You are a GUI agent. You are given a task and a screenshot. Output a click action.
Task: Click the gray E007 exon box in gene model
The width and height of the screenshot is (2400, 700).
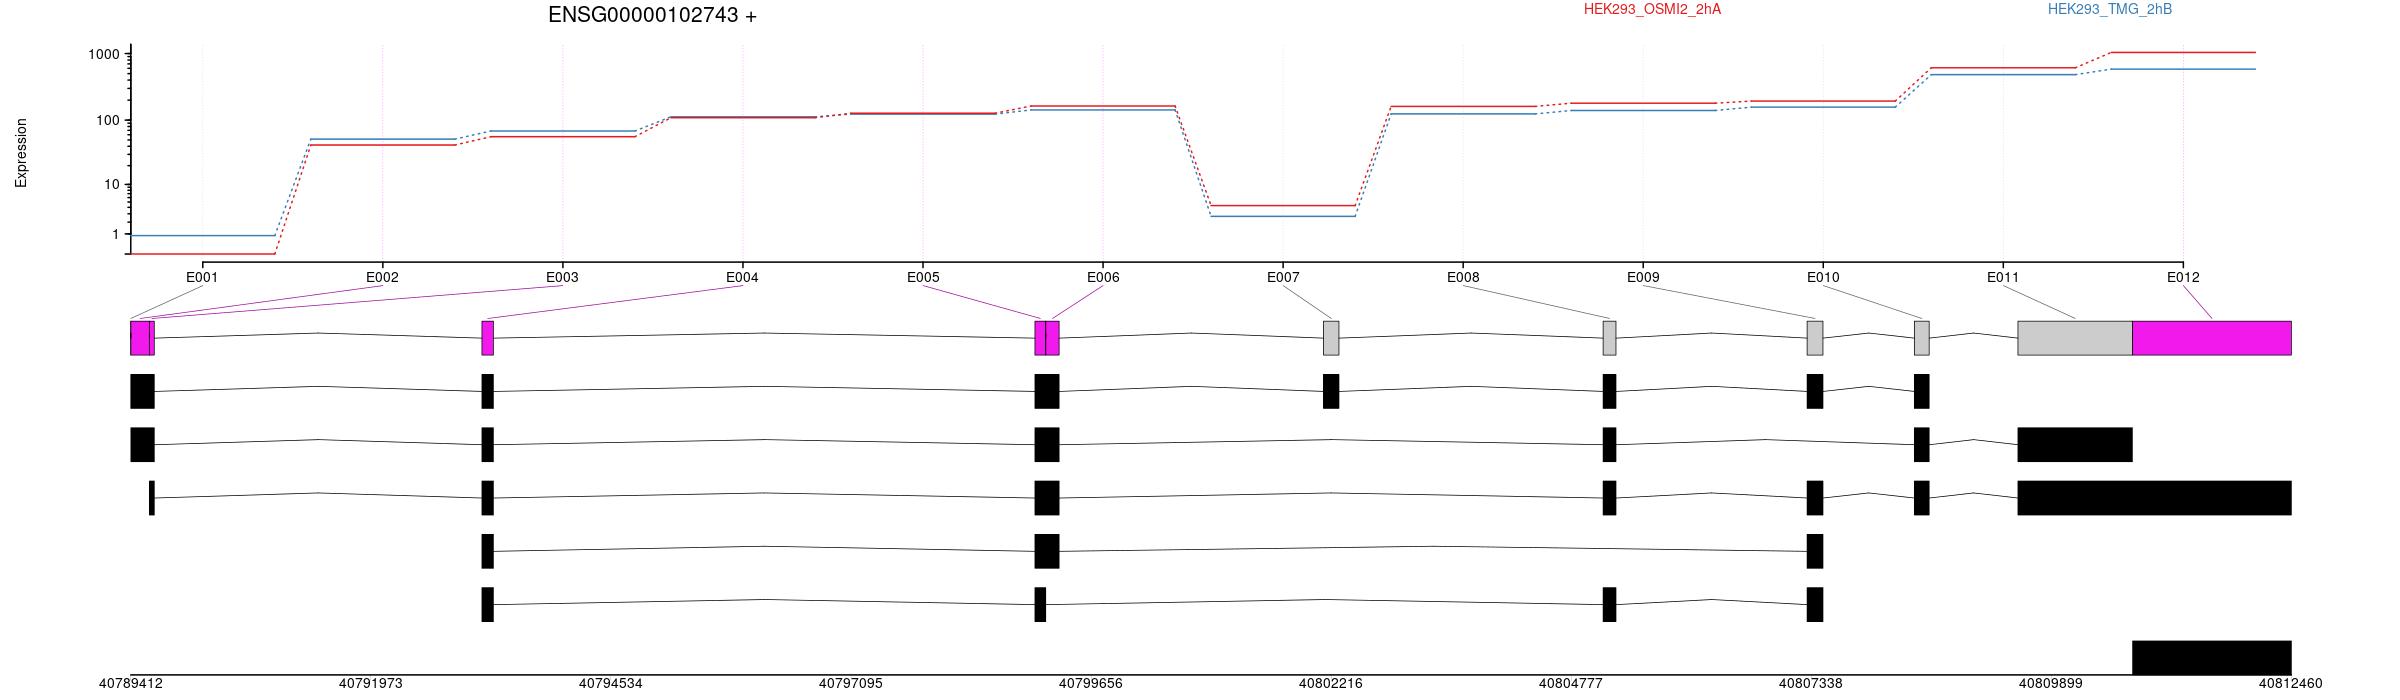pyautogui.click(x=1331, y=338)
